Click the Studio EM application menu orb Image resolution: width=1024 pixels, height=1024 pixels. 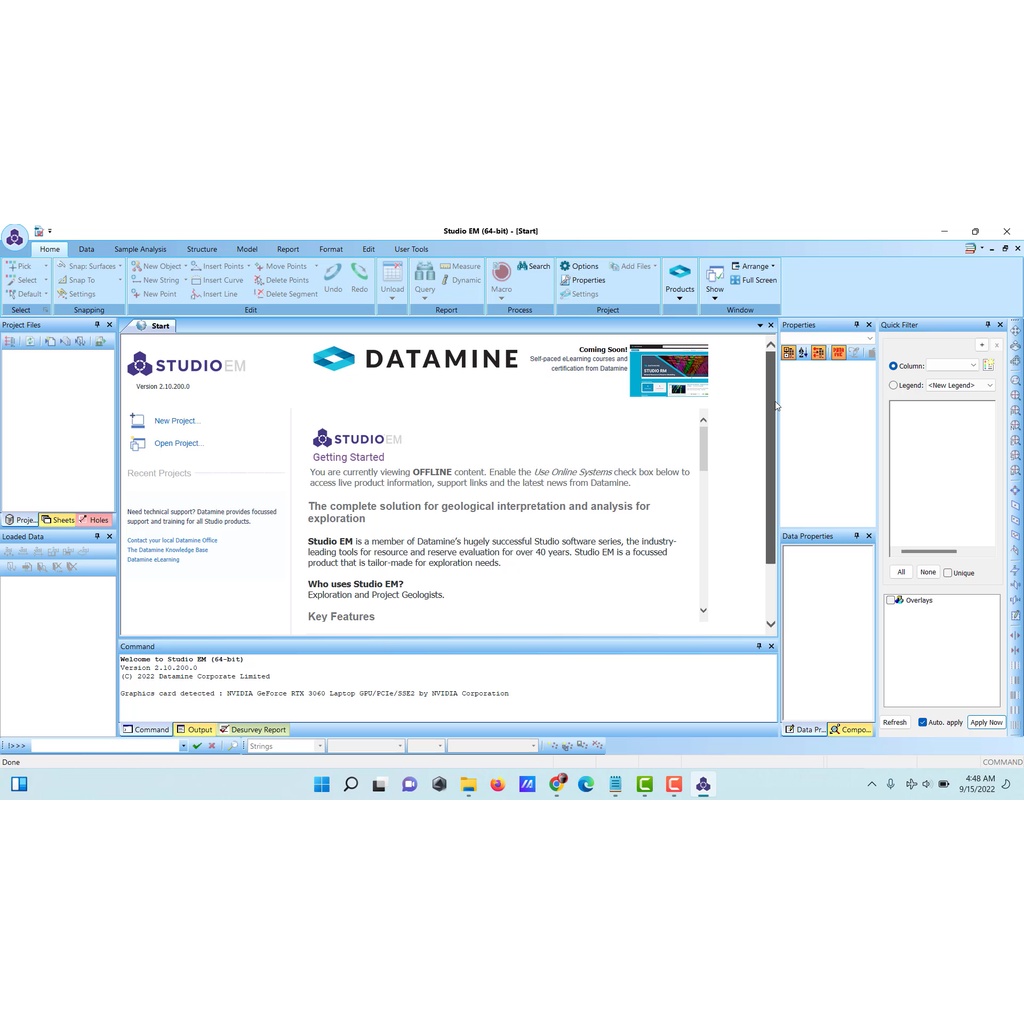coord(14,238)
